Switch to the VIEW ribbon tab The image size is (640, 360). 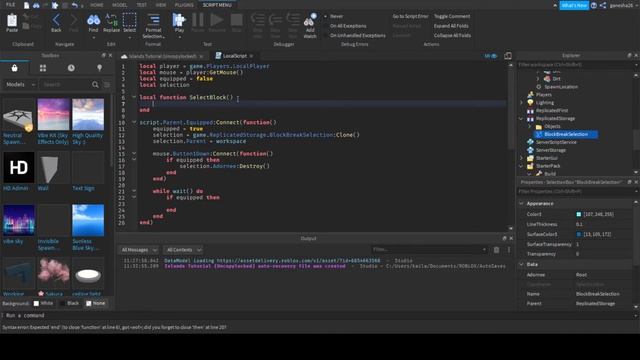[161, 5]
